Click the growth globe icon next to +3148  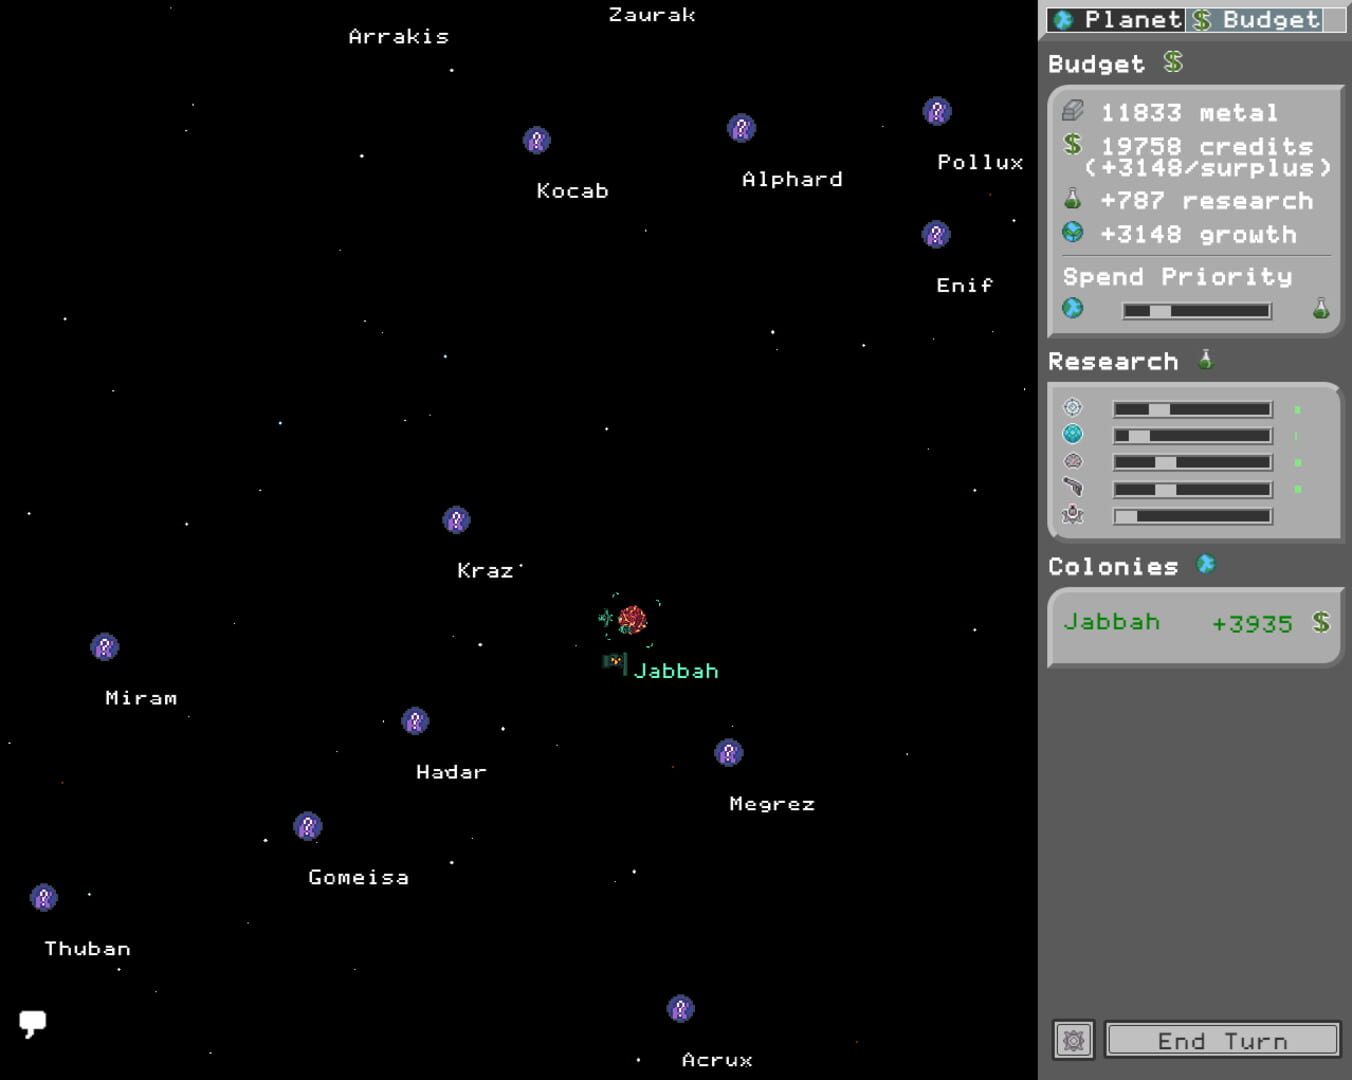(x=1073, y=234)
